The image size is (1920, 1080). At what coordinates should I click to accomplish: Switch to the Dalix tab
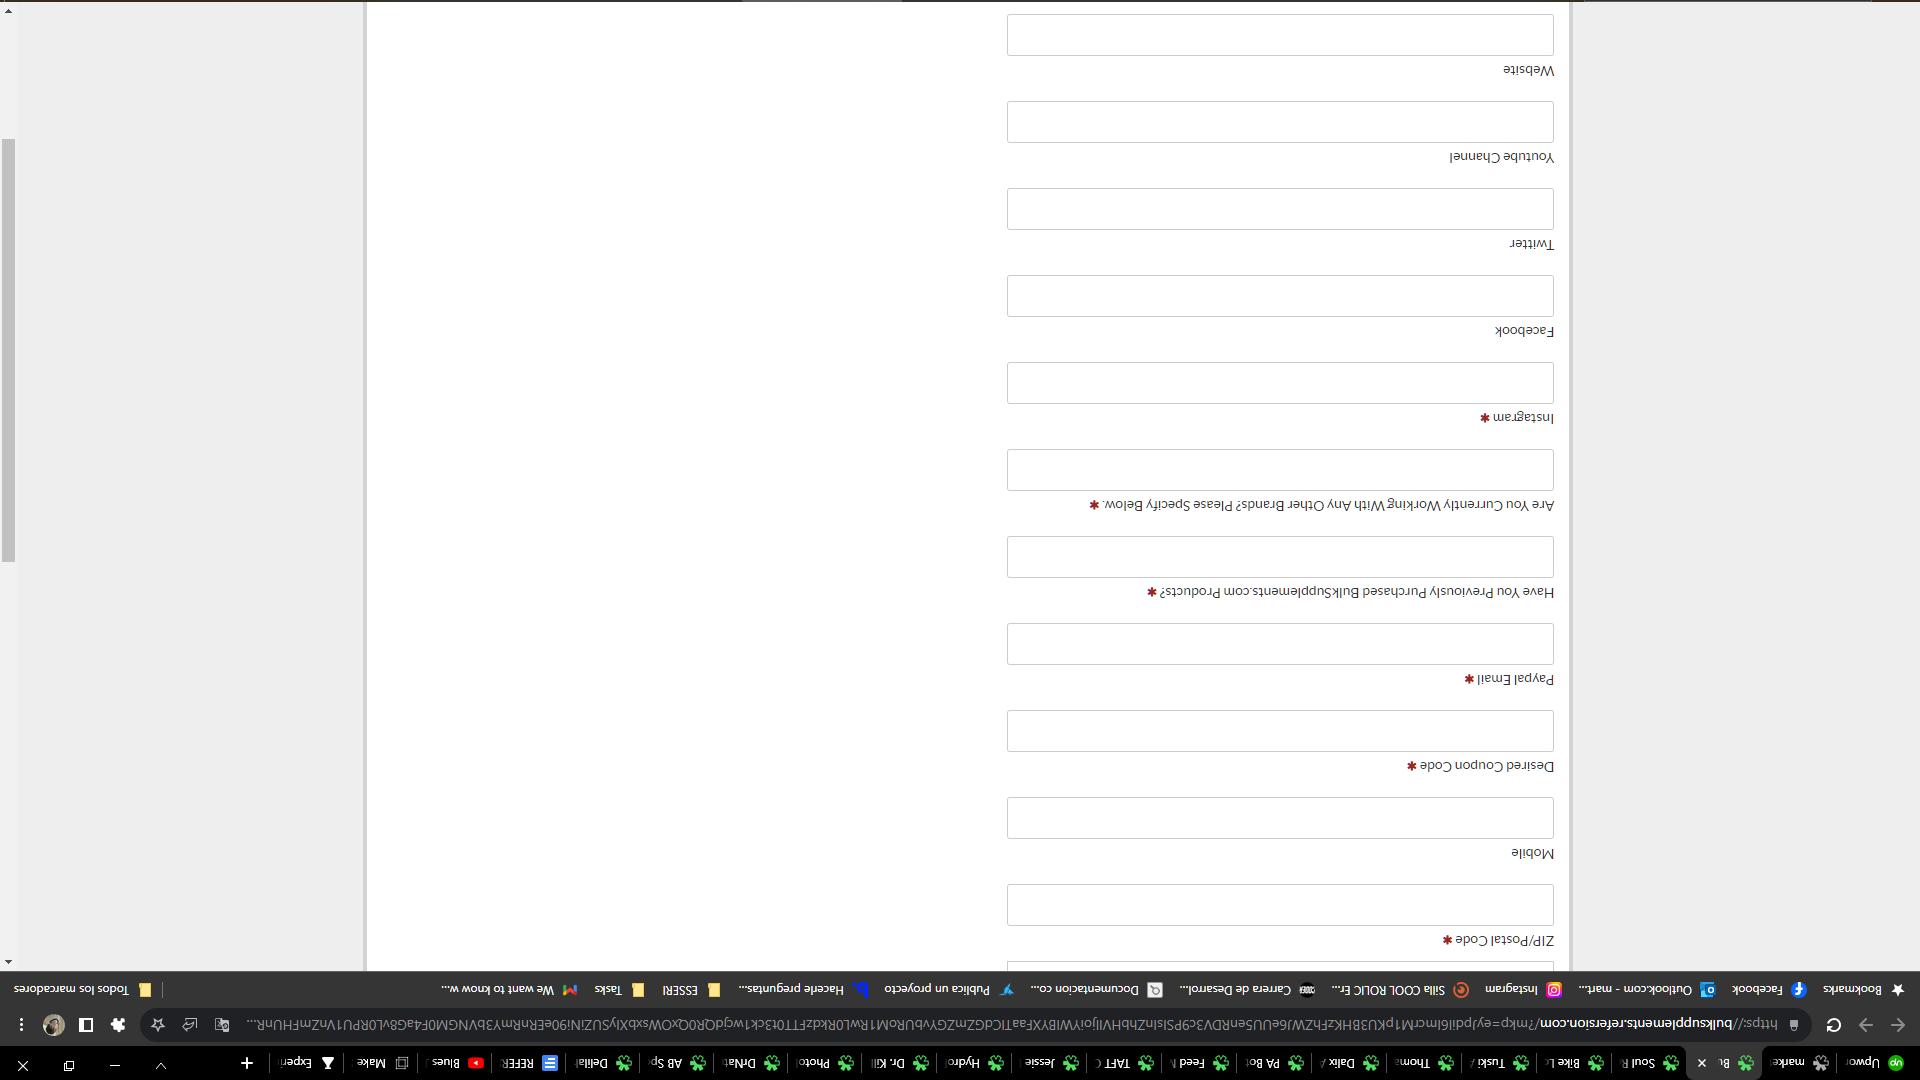click(1348, 1063)
